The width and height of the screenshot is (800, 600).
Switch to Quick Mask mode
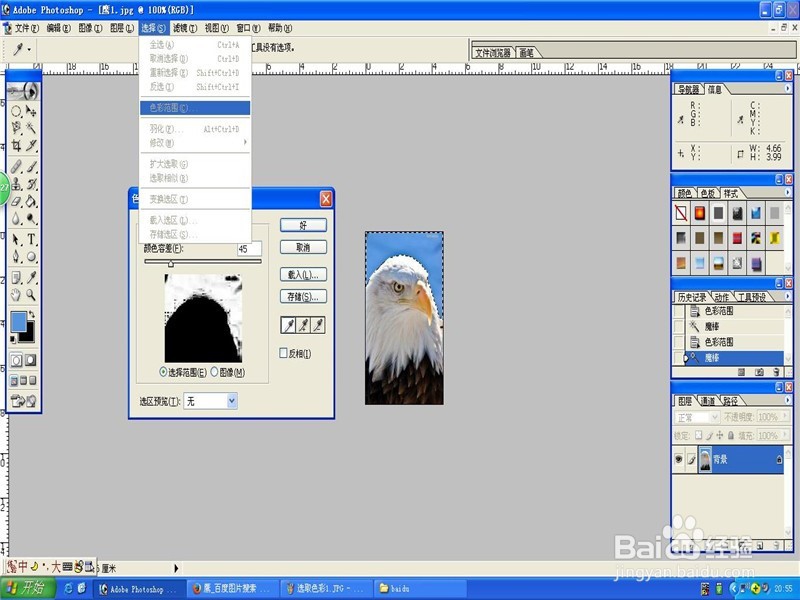(31, 361)
